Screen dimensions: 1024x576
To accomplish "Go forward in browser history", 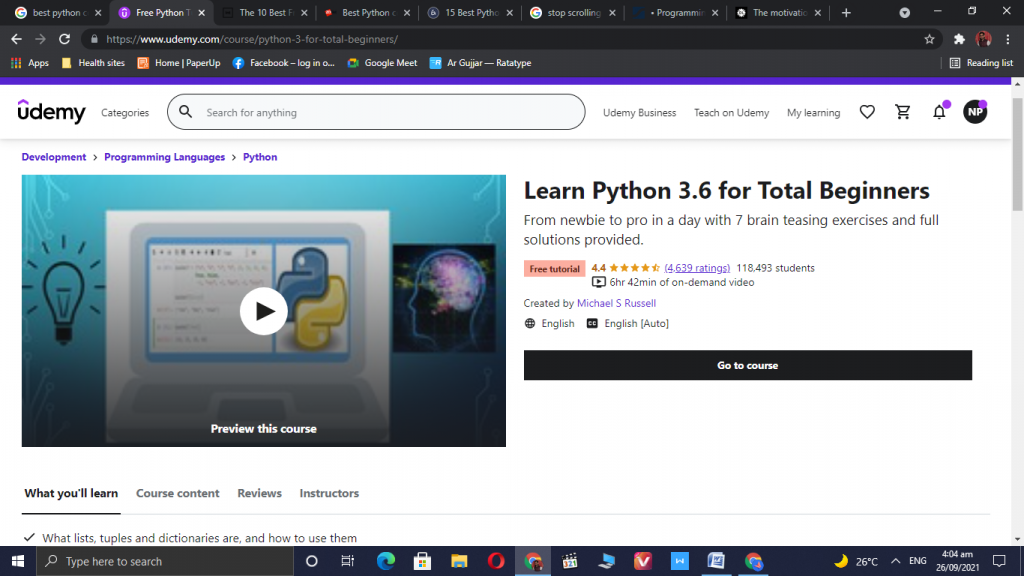I will point(40,39).
